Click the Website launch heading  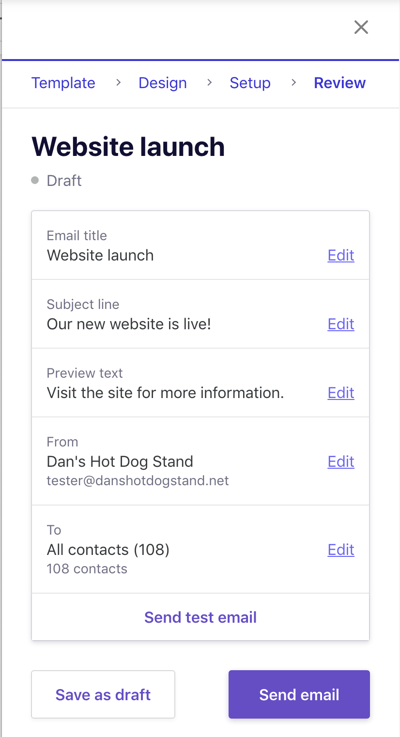(x=128, y=147)
